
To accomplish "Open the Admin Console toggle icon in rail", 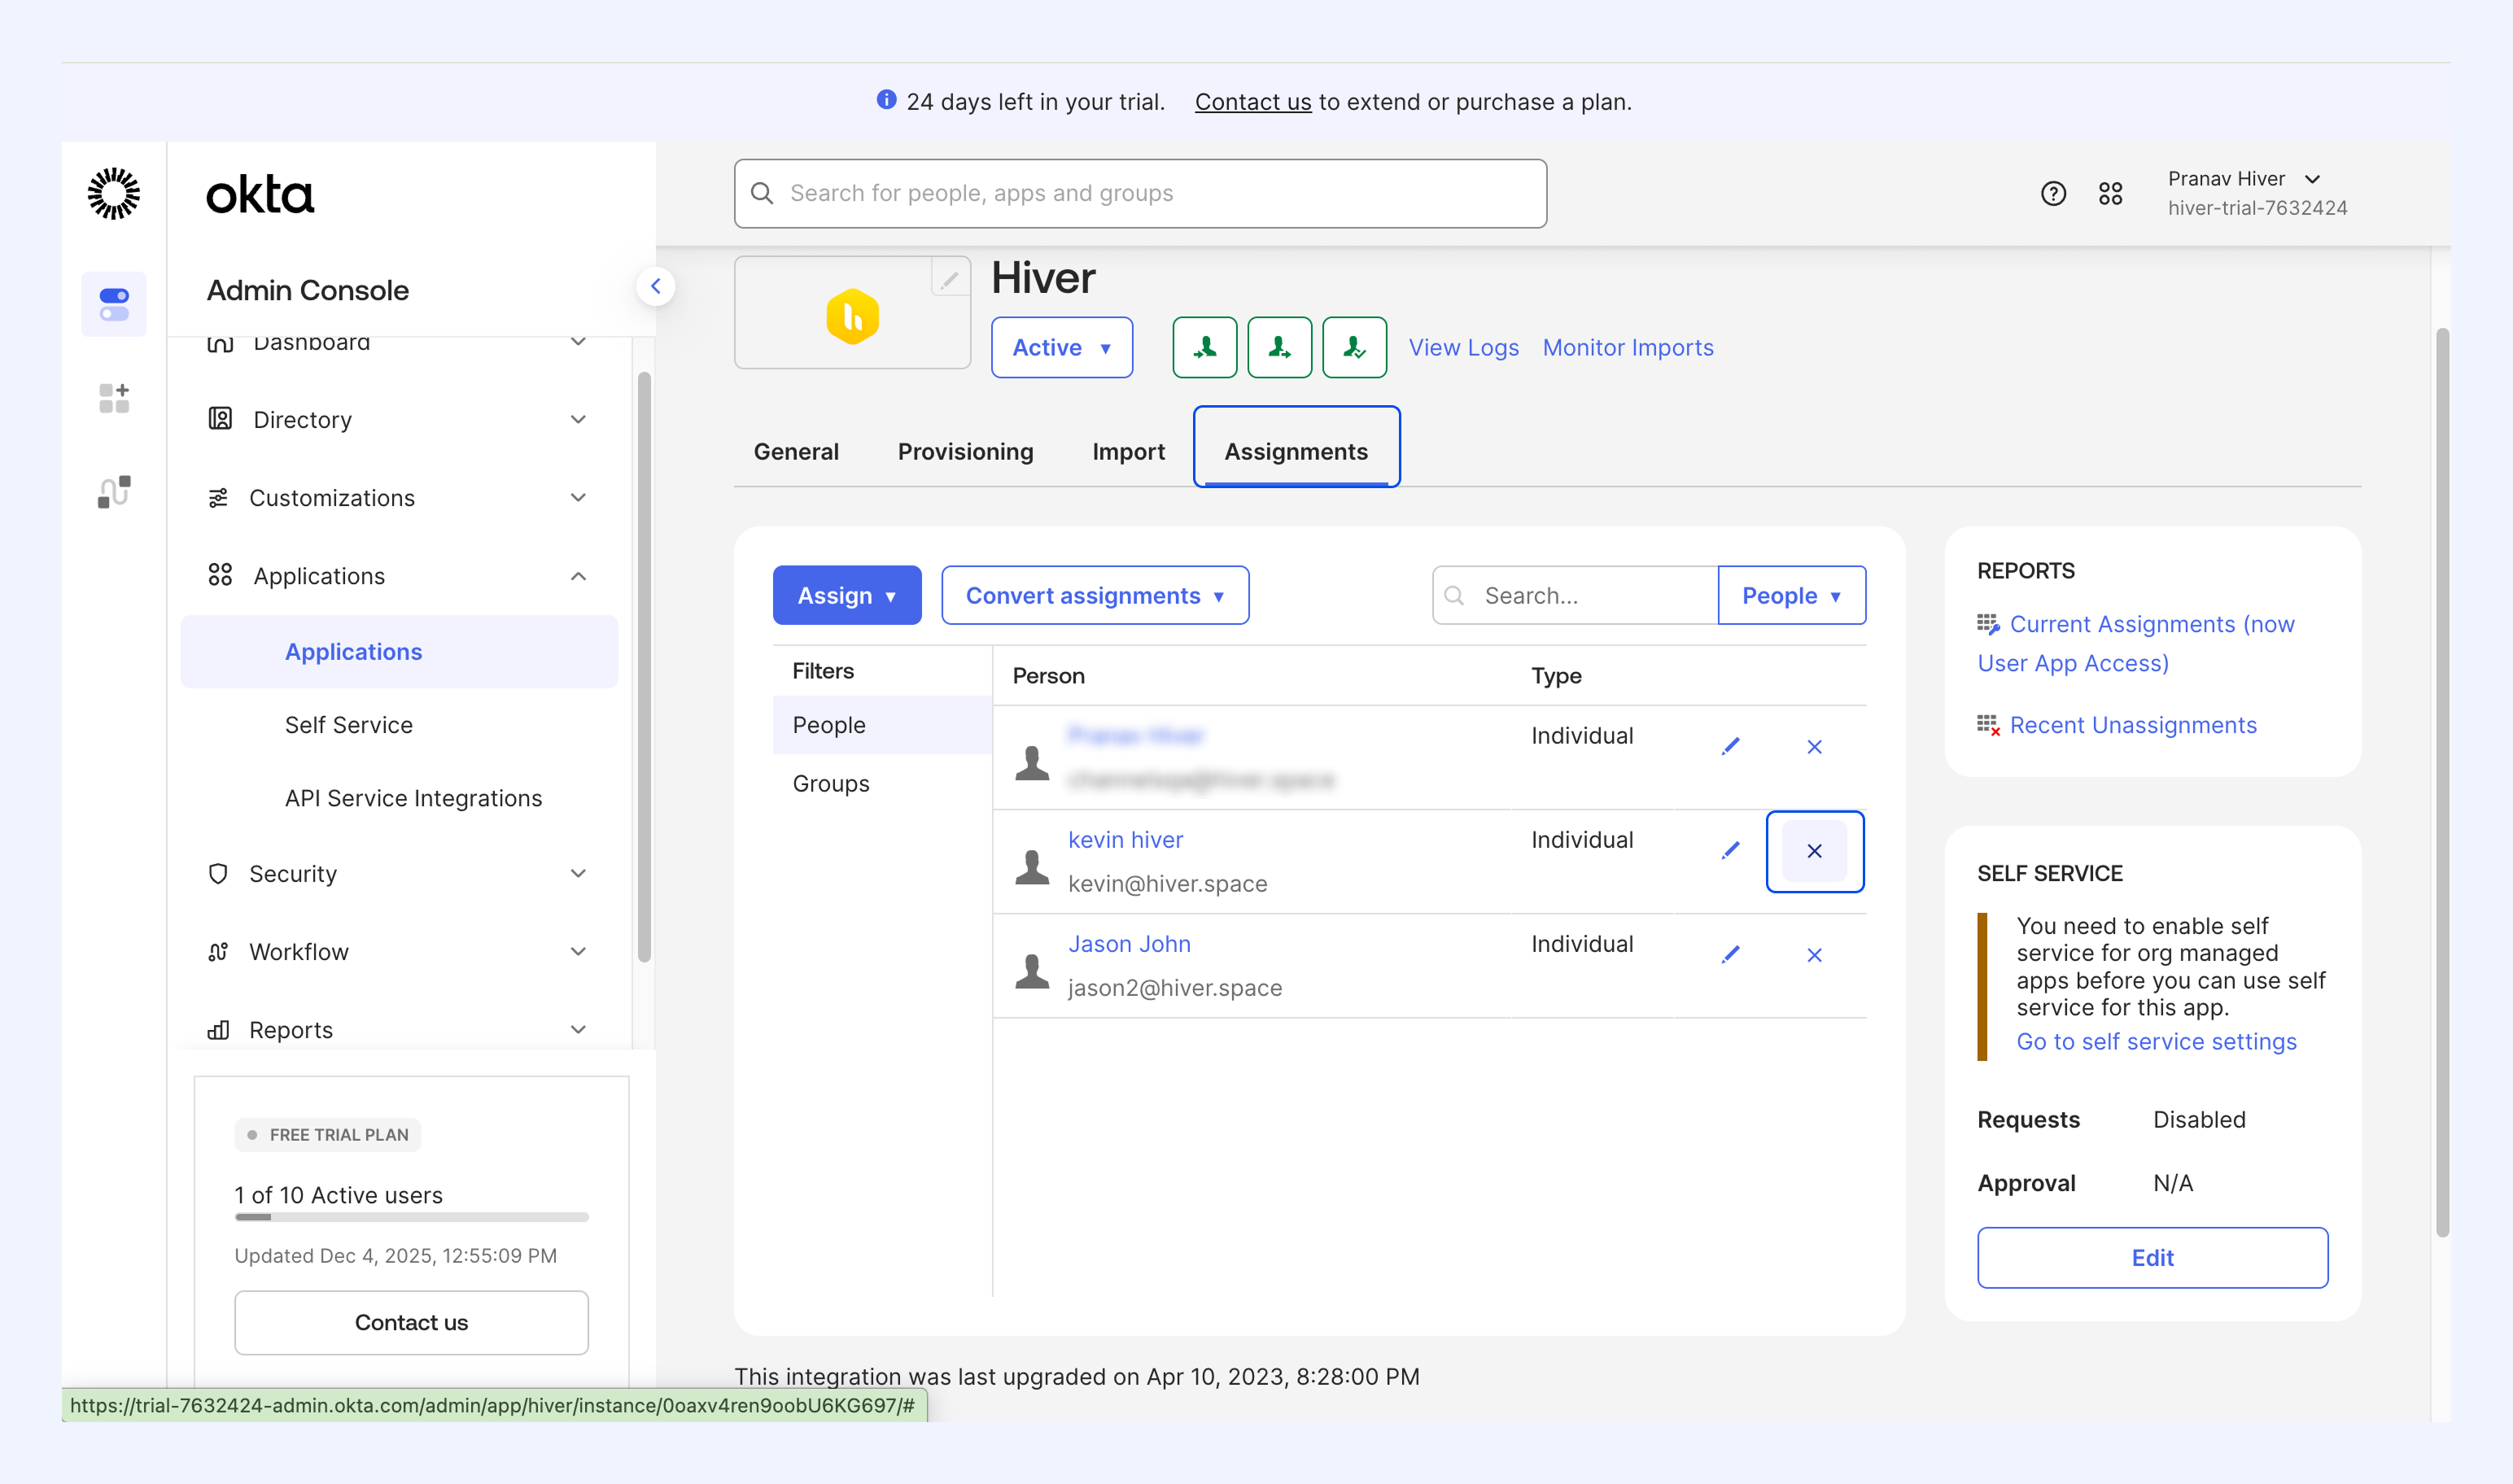I will click(x=114, y=304).
